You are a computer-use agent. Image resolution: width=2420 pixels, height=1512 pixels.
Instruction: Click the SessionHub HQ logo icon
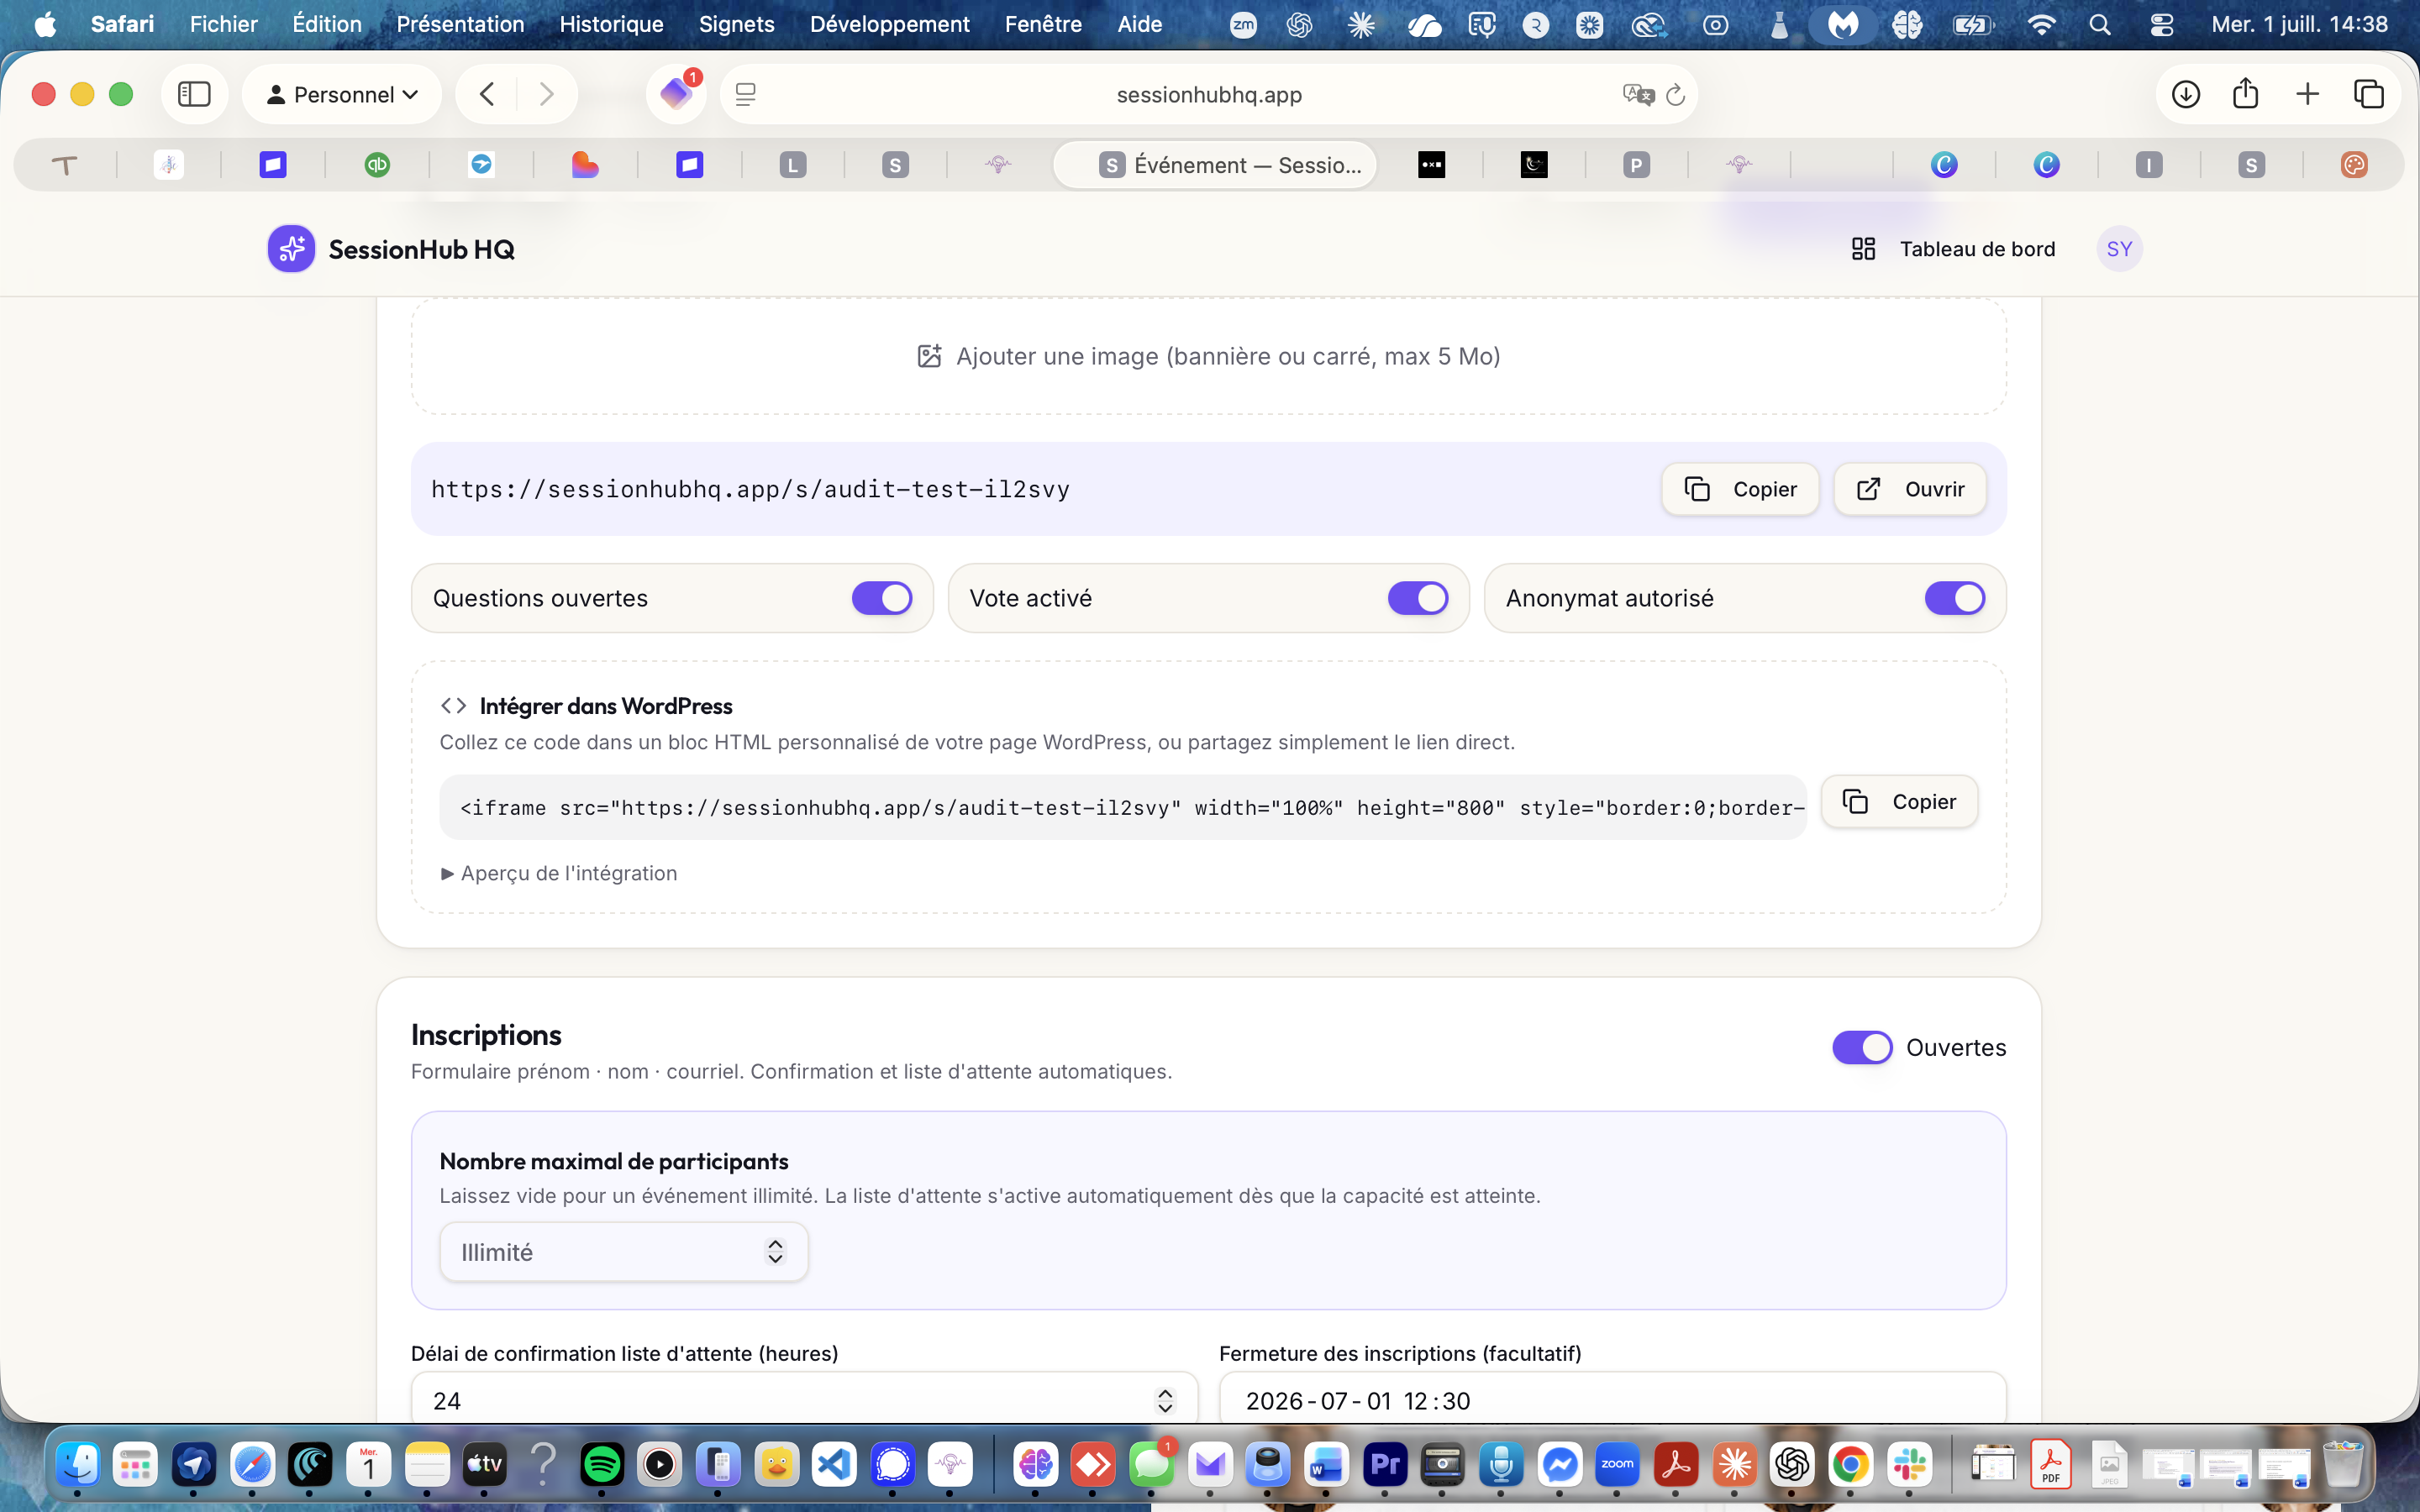(x=291, y=249)
